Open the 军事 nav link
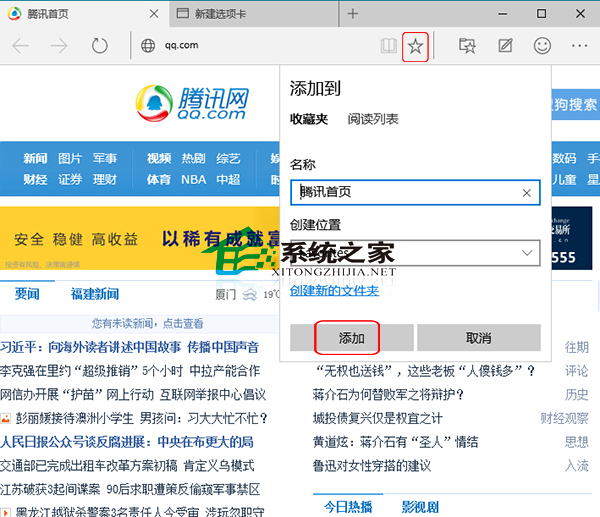Image resolution: width=600 pixels, height=517 pixels. click(x=105, y=158)
